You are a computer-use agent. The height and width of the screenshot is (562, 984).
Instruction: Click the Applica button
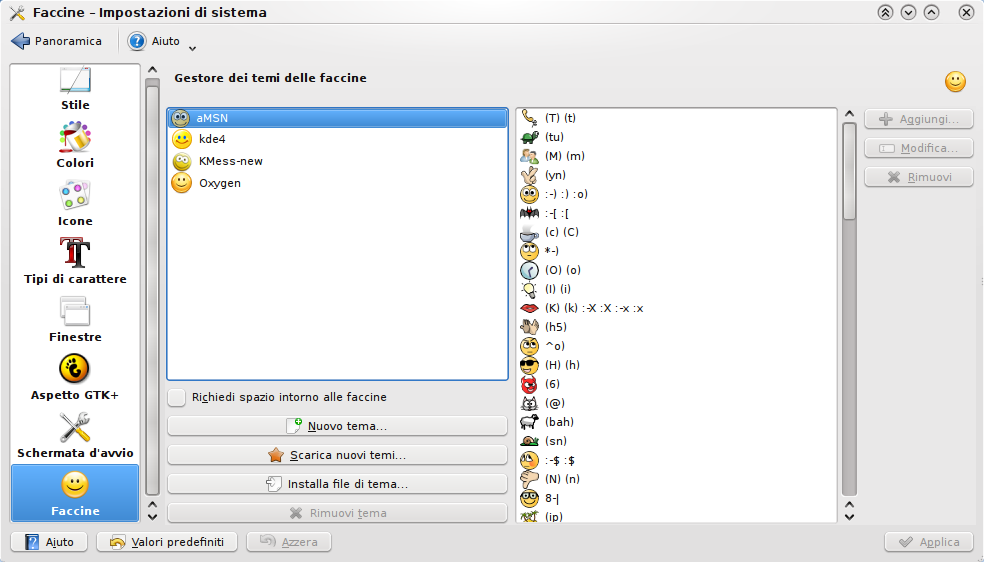(x=929, y=542)
